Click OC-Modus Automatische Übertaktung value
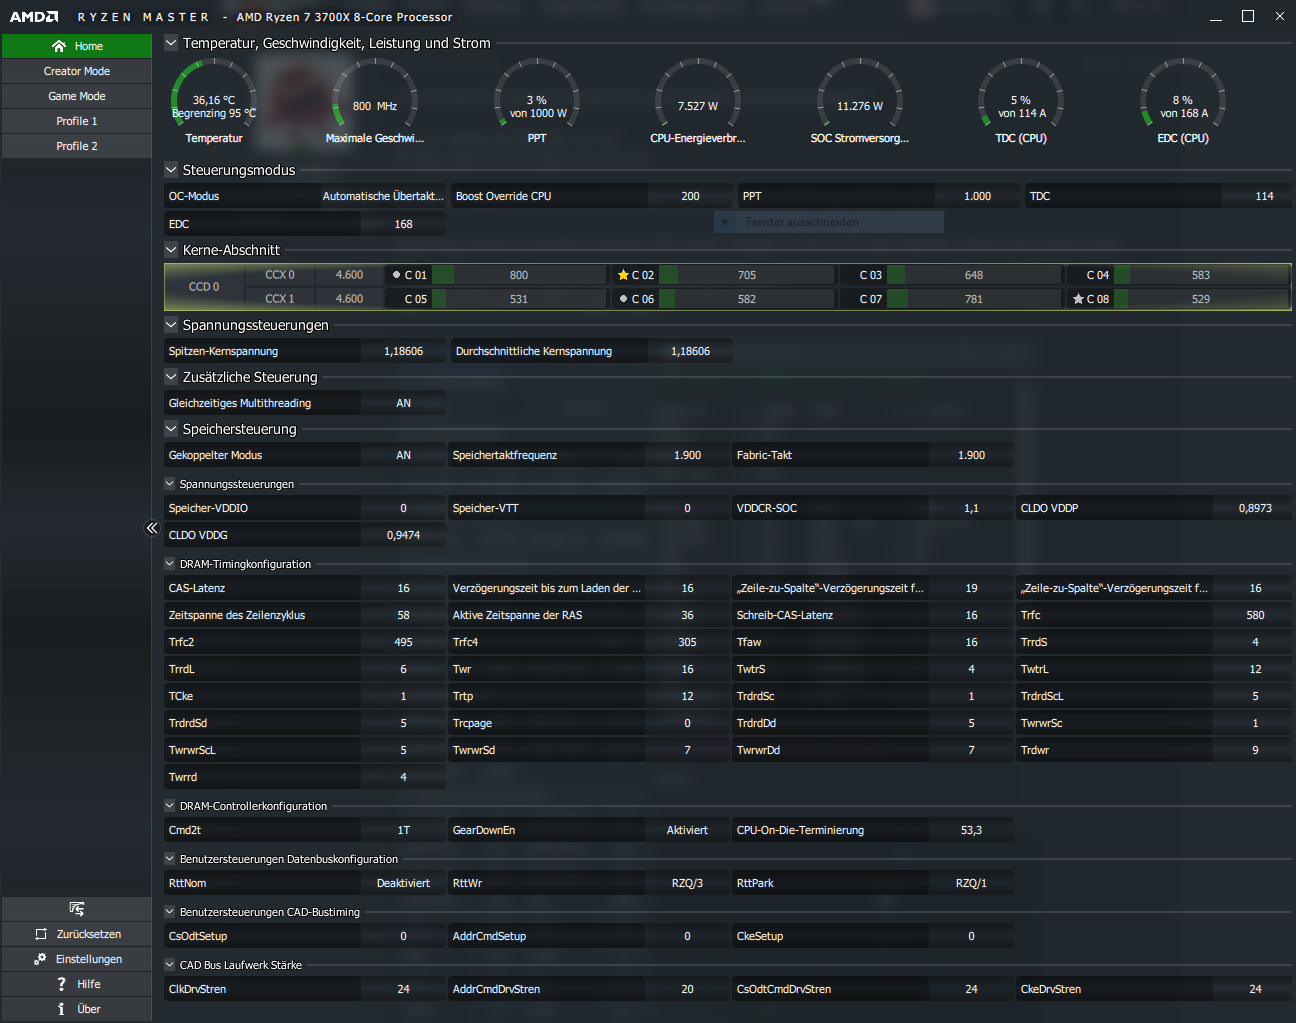Viewport: 1296px width, 1023px height. point(383,196)
